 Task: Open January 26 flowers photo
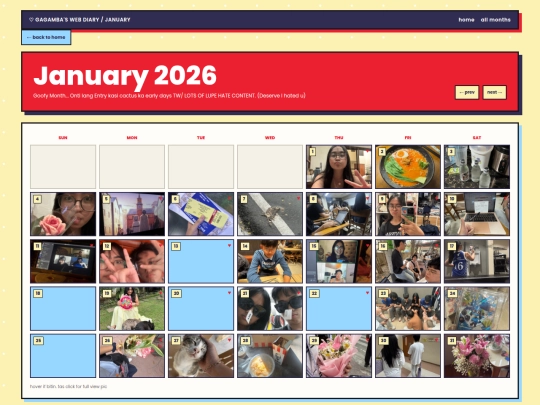click(x=132, y=356)
